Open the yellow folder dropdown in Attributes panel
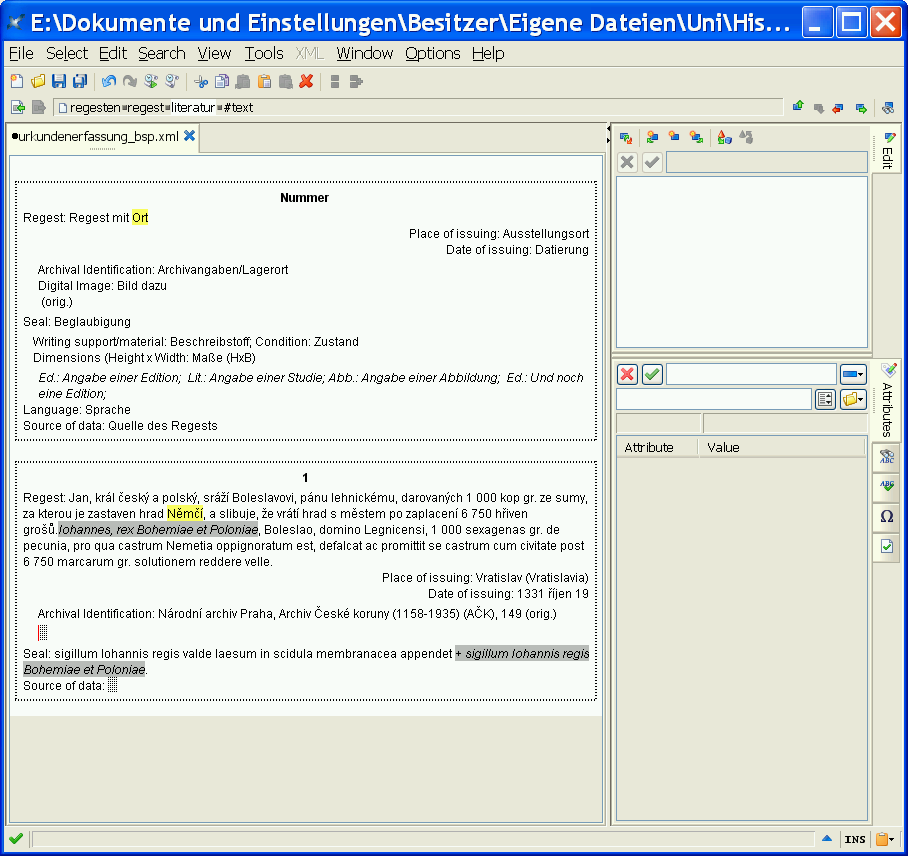 (853, 399)
